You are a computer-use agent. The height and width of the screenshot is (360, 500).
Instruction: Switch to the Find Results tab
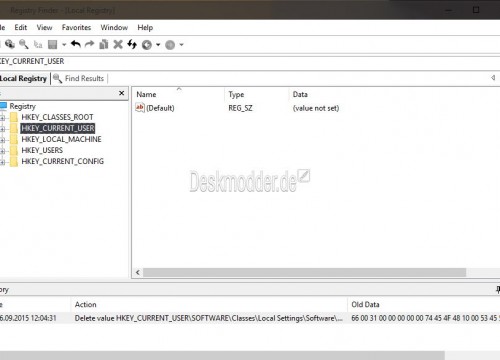point(79,78)
